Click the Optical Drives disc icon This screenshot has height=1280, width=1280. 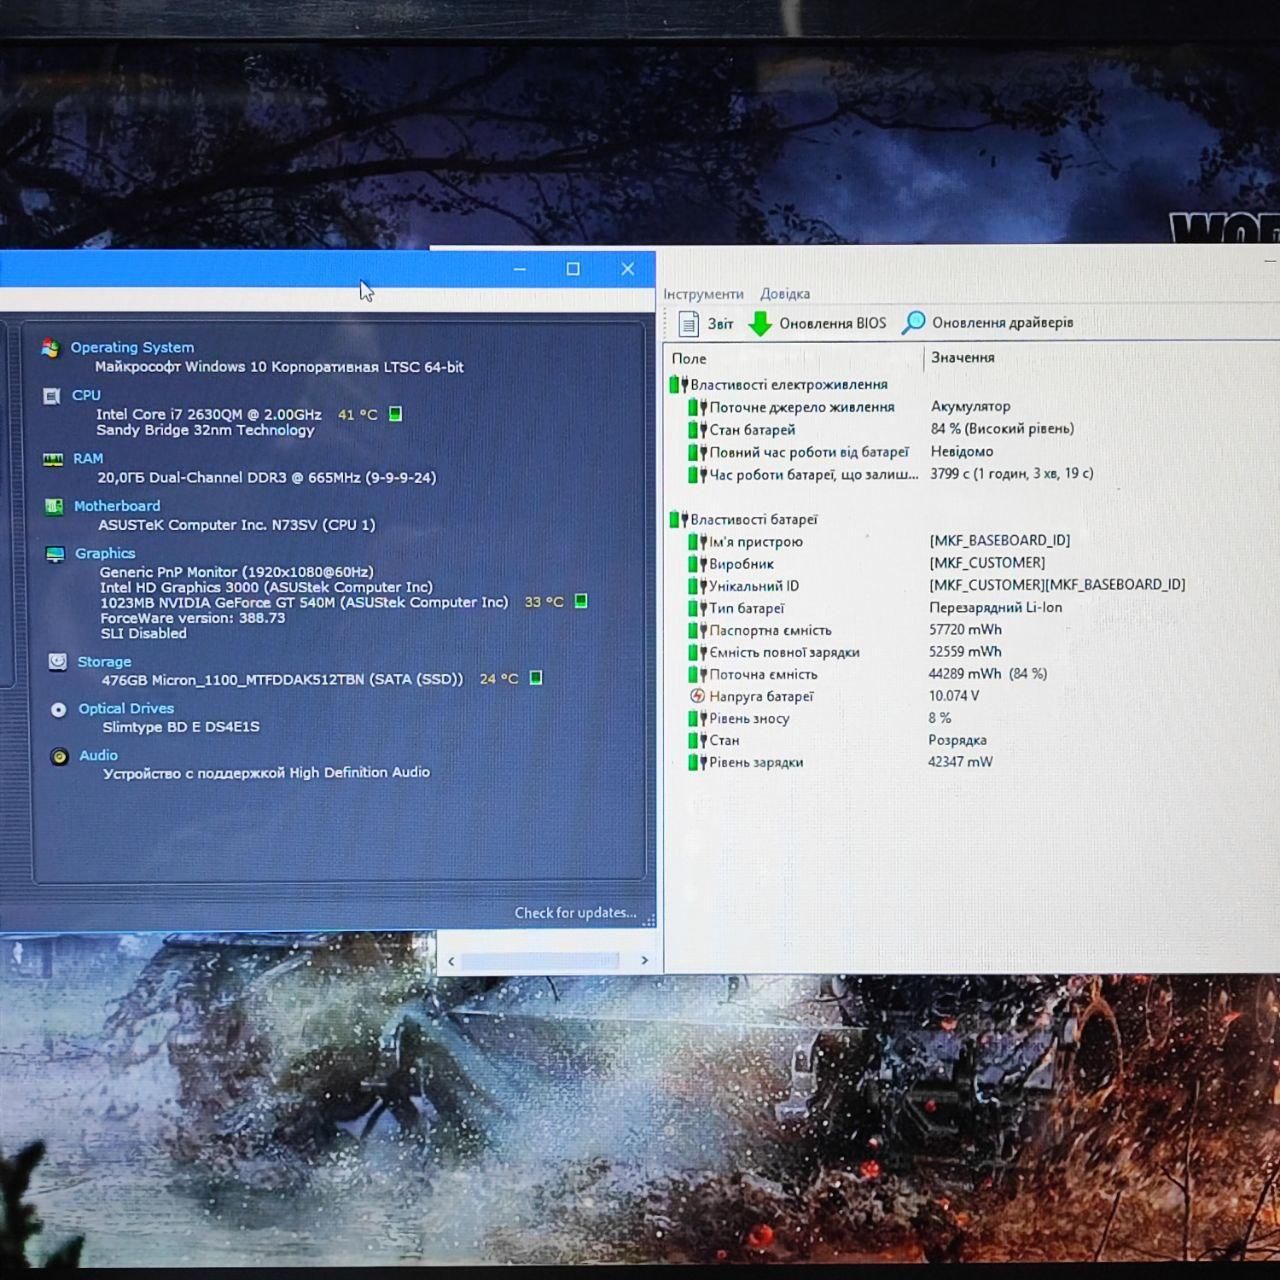coord(59,709)
